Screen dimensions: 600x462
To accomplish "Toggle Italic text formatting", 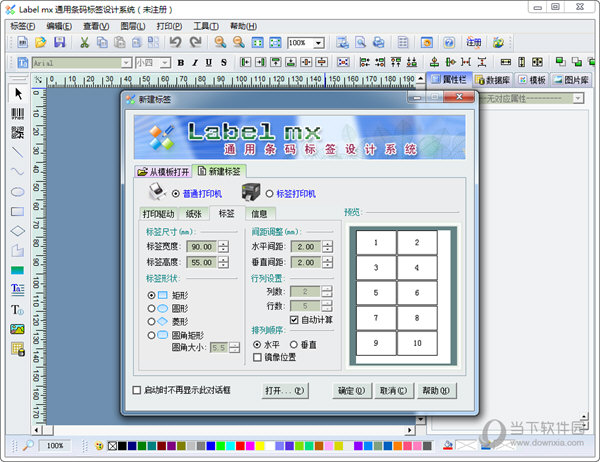I will click(x=195, y=62).
